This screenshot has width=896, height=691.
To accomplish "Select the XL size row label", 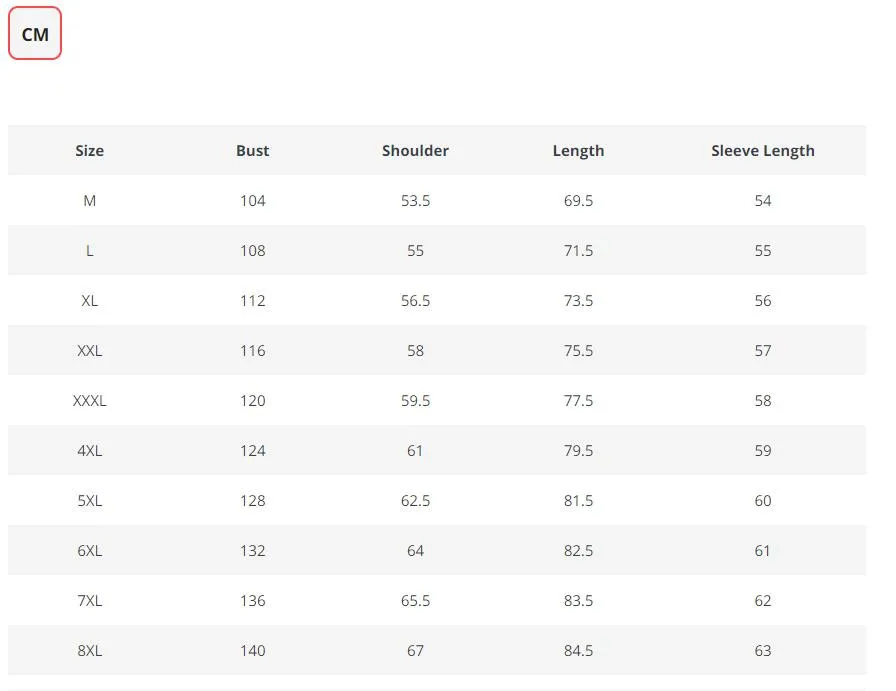I will (89, 301).
